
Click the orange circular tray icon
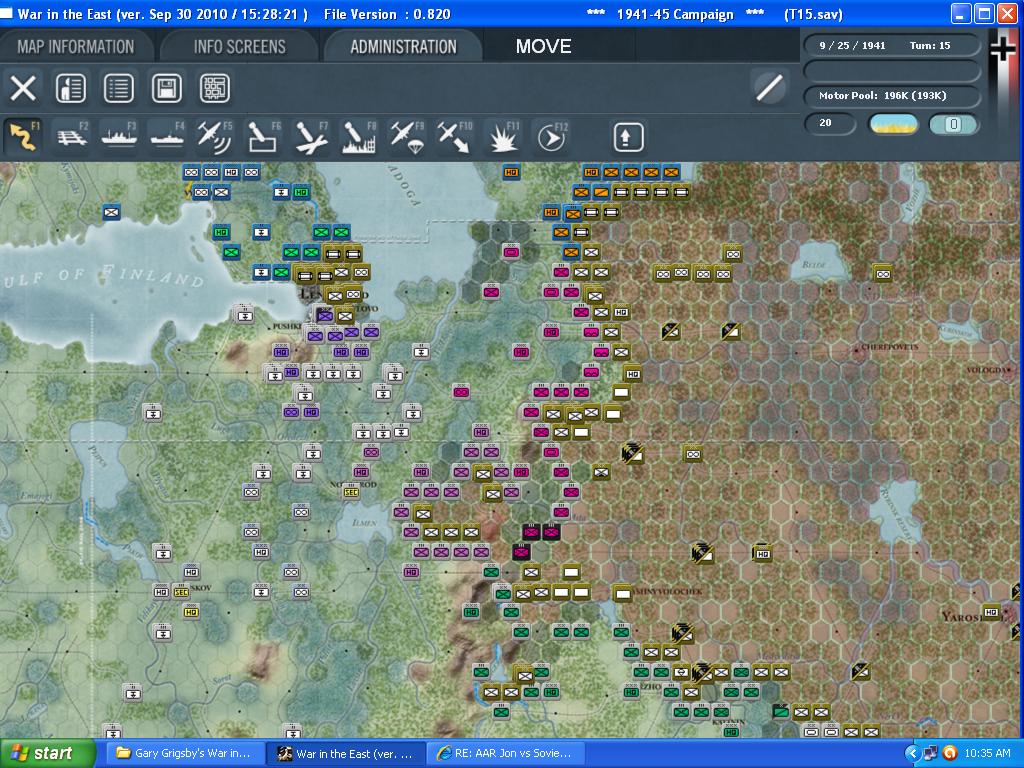[950, 754]
